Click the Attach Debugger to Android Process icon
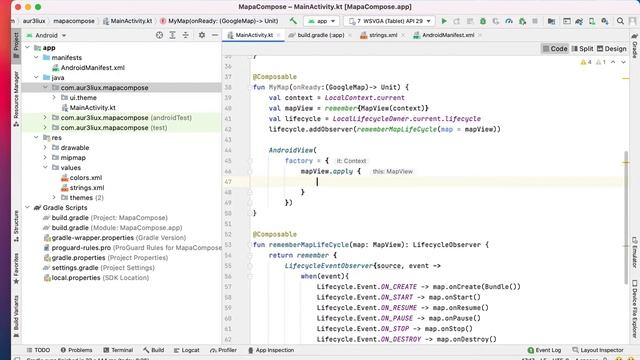The image size is (640, 360). point(522,21)
